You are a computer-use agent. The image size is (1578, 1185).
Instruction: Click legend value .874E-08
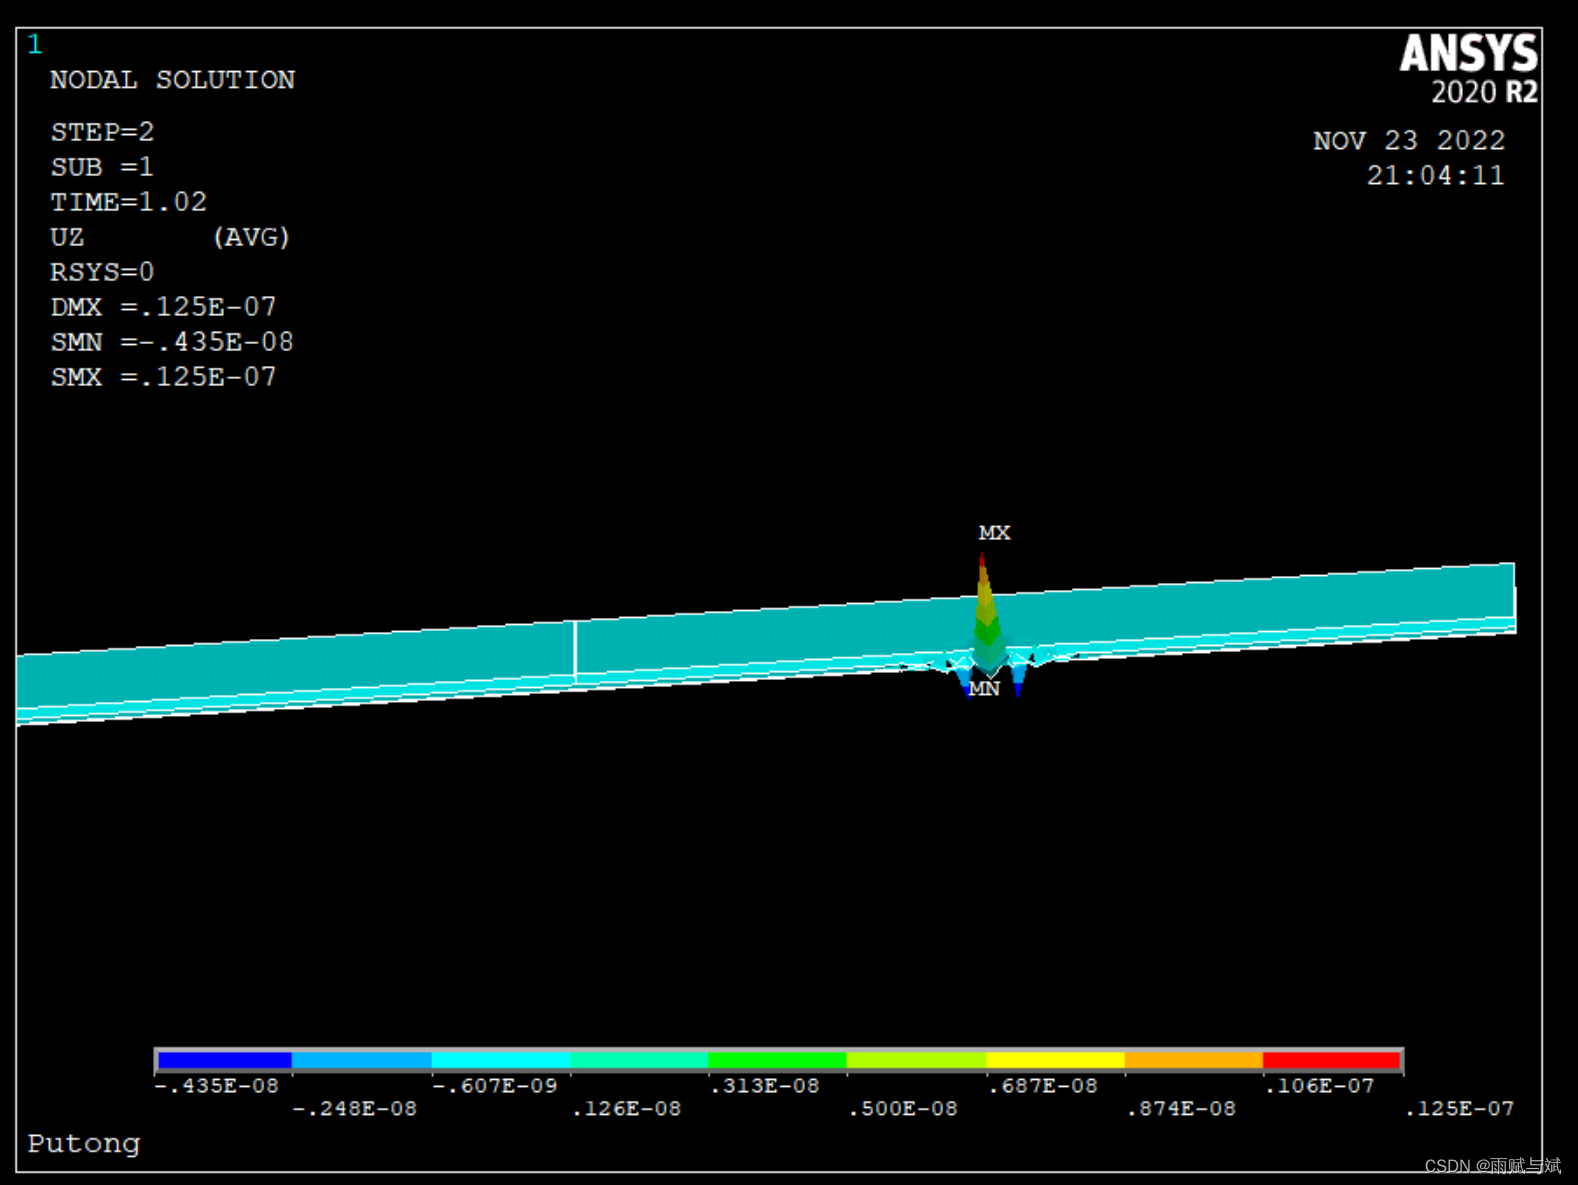(x=1181, y=1109)
